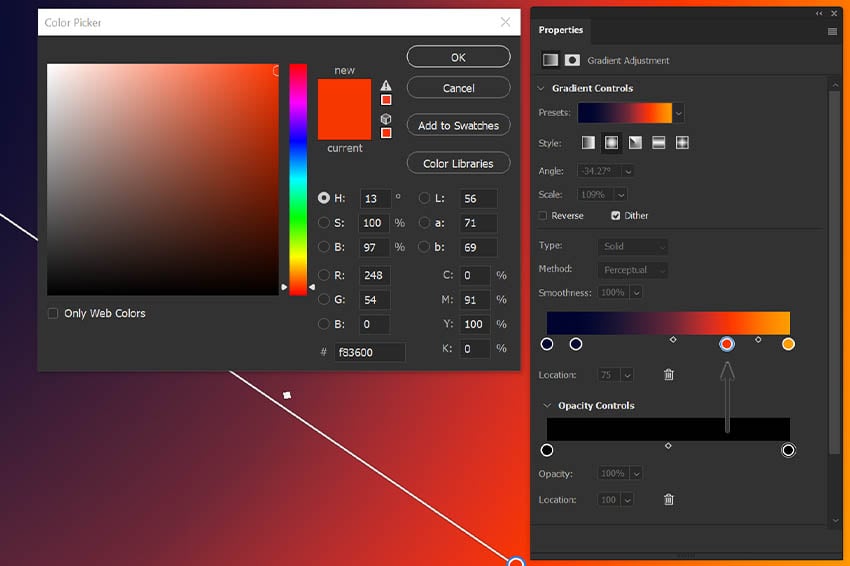Viewport: 850px width, 566px height.
Task: Select the Diamond gradient style icon
Action: [x=682, y=143]
